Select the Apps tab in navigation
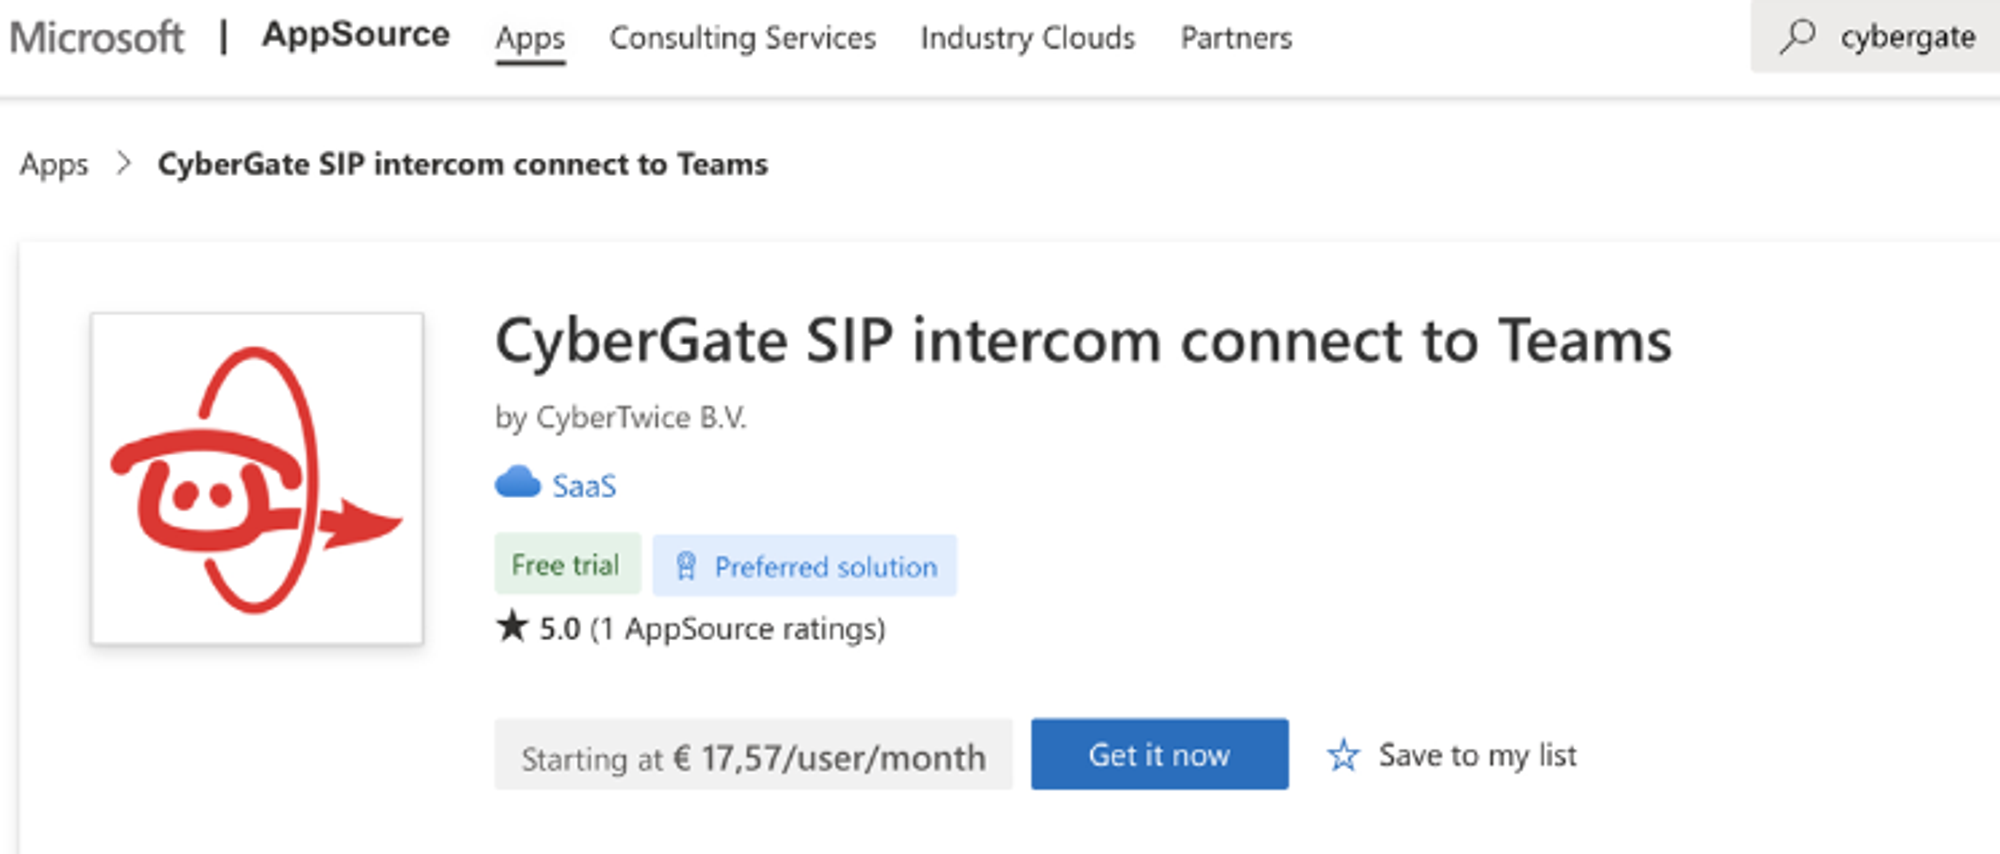 click(530, 38)
